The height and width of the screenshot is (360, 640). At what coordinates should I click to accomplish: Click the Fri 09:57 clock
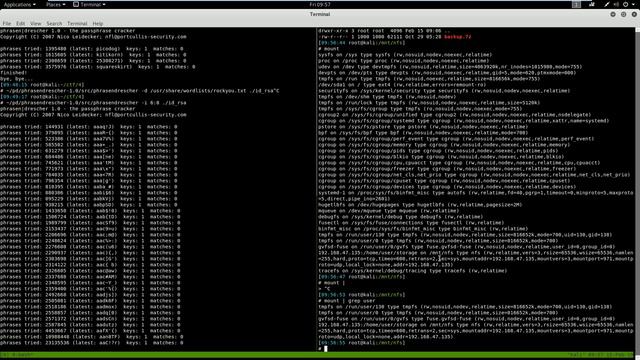[x=320, y=4]
